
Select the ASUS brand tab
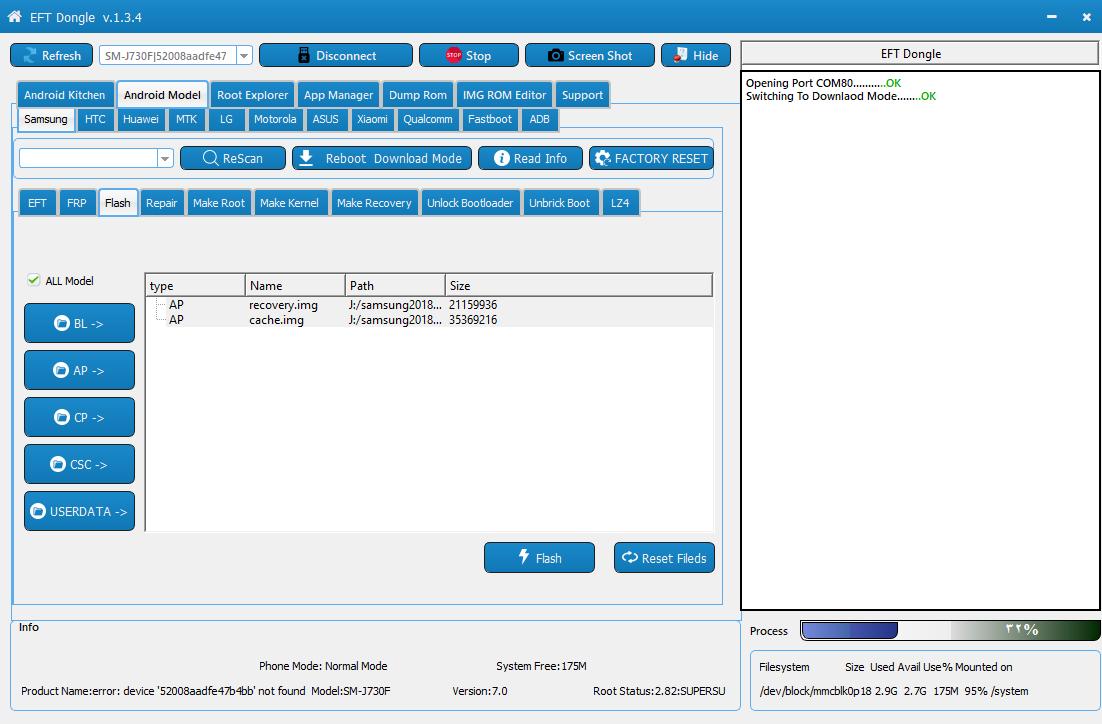tap(325, 119)
